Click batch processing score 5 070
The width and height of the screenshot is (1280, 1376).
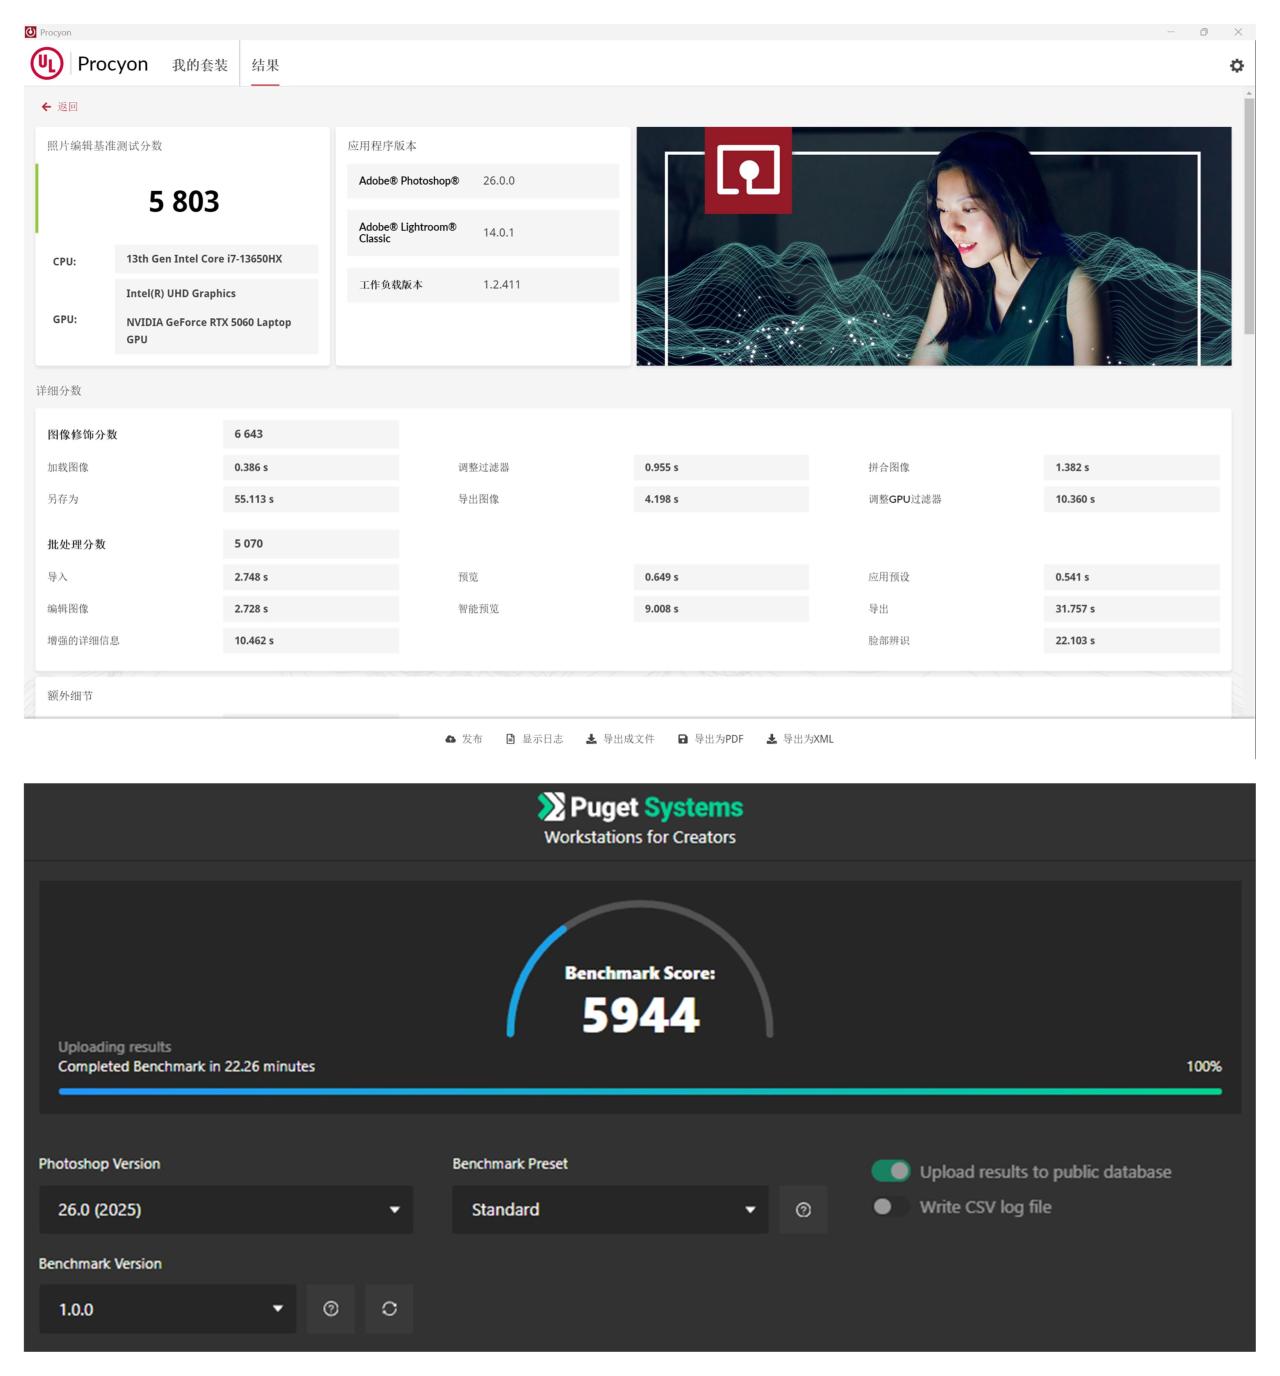pyautogui.click(x=249, y=544)
